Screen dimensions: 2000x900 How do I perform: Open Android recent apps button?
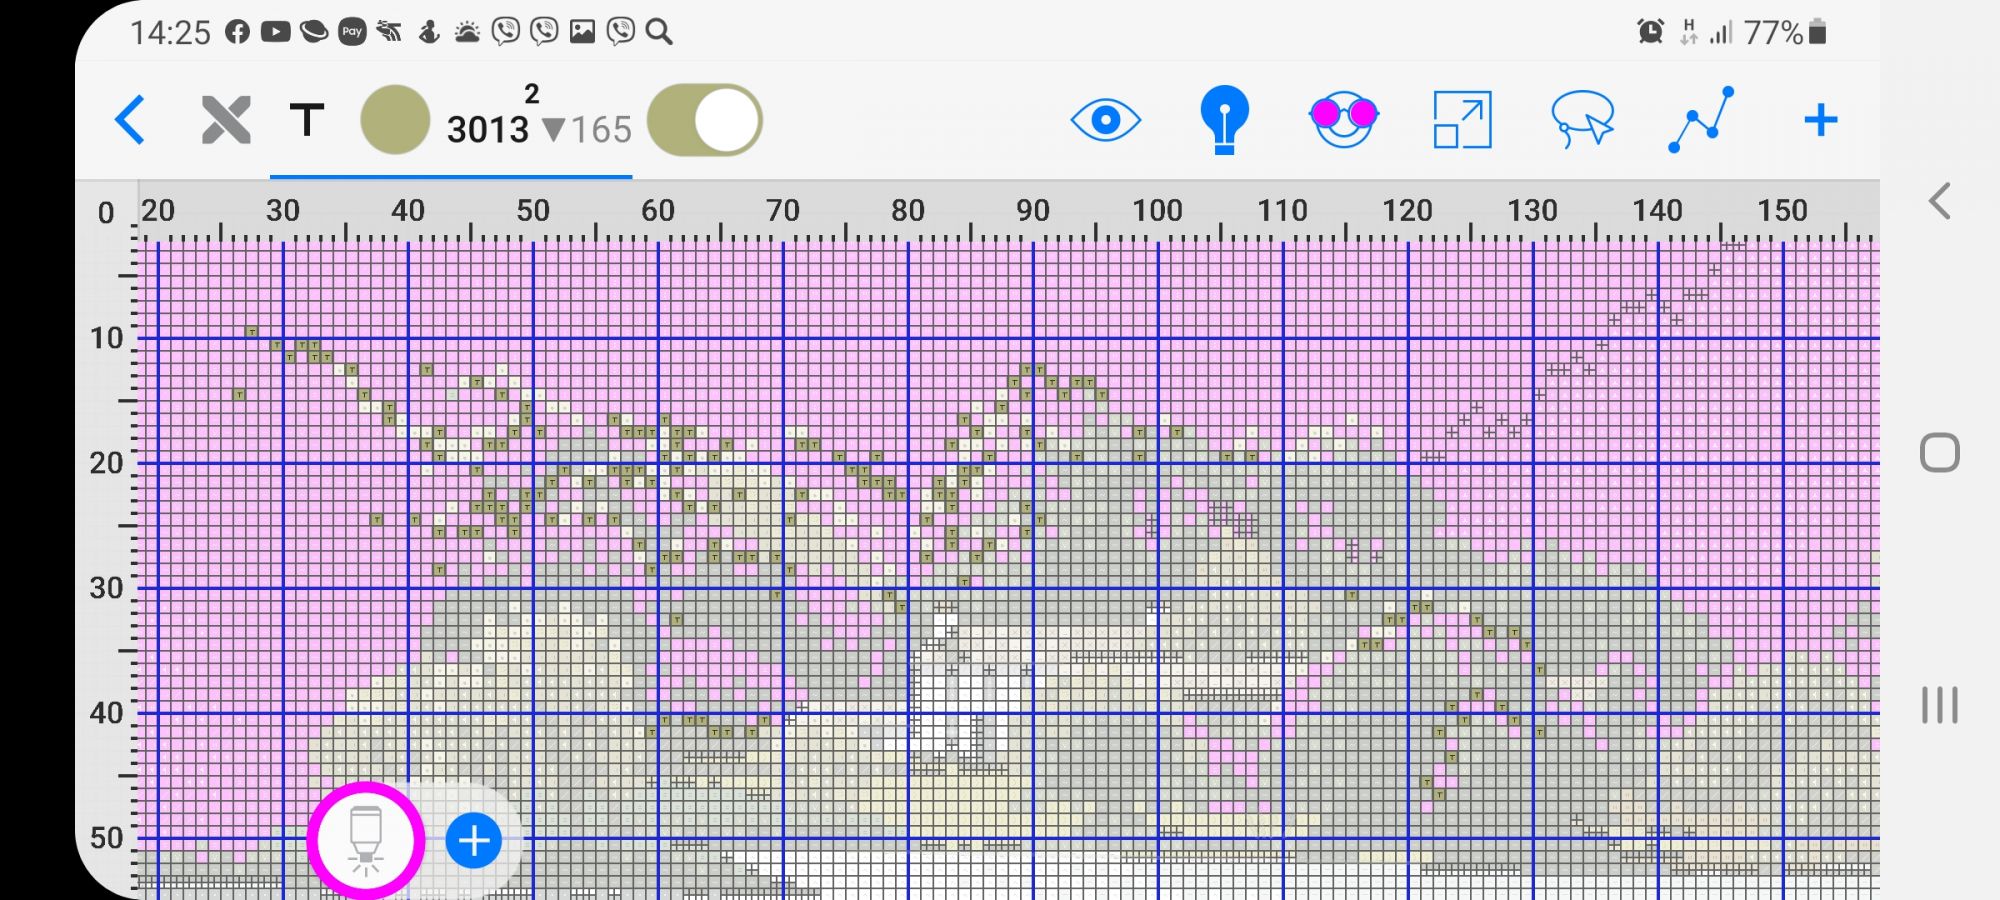point(1940,705)
